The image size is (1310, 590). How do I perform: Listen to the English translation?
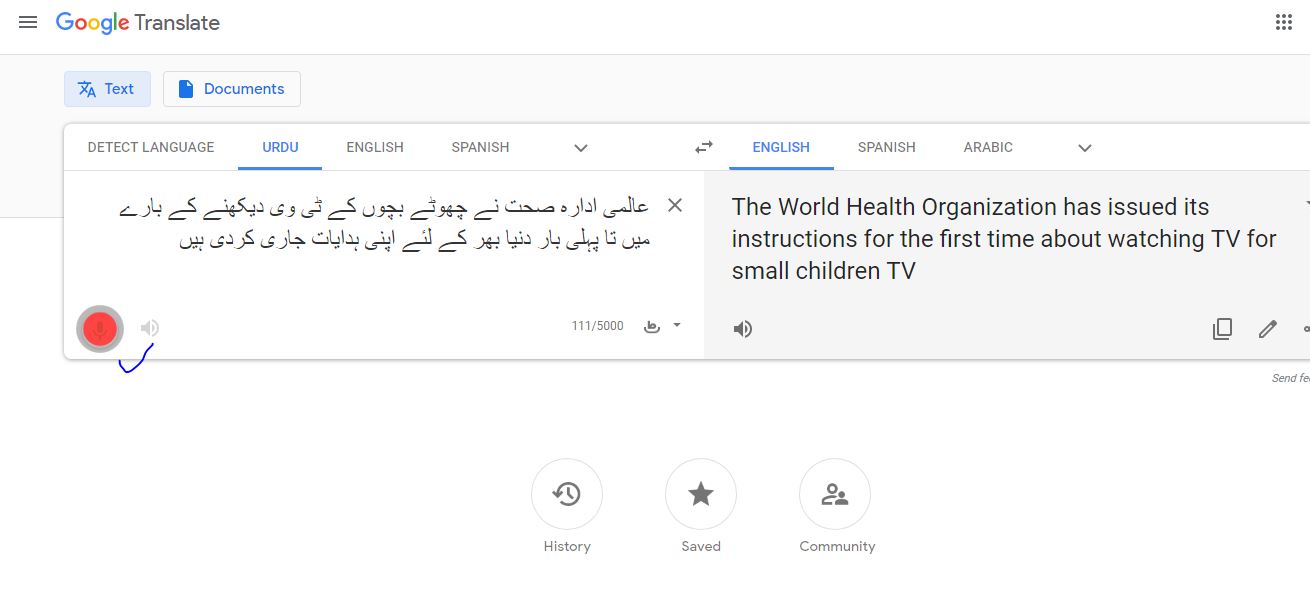742,328
